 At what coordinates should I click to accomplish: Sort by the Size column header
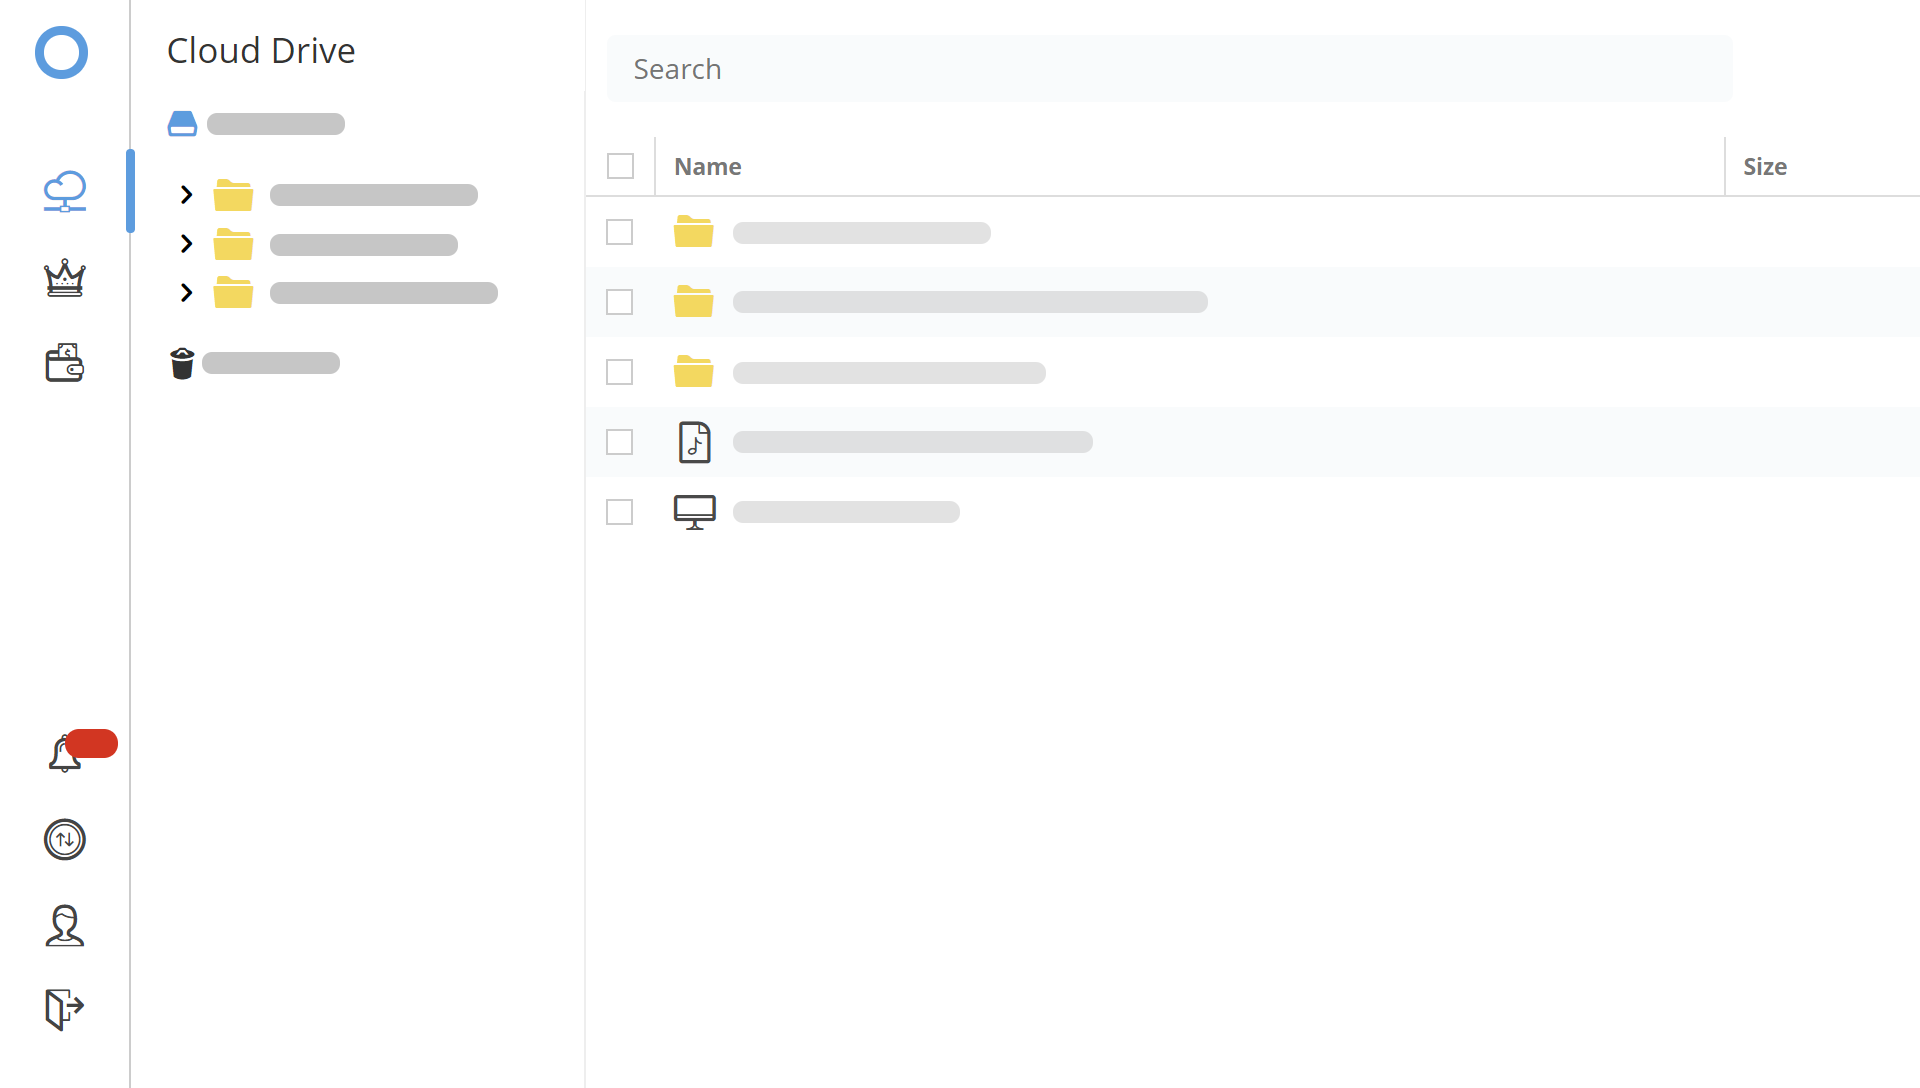click(x=1764, y=166)
